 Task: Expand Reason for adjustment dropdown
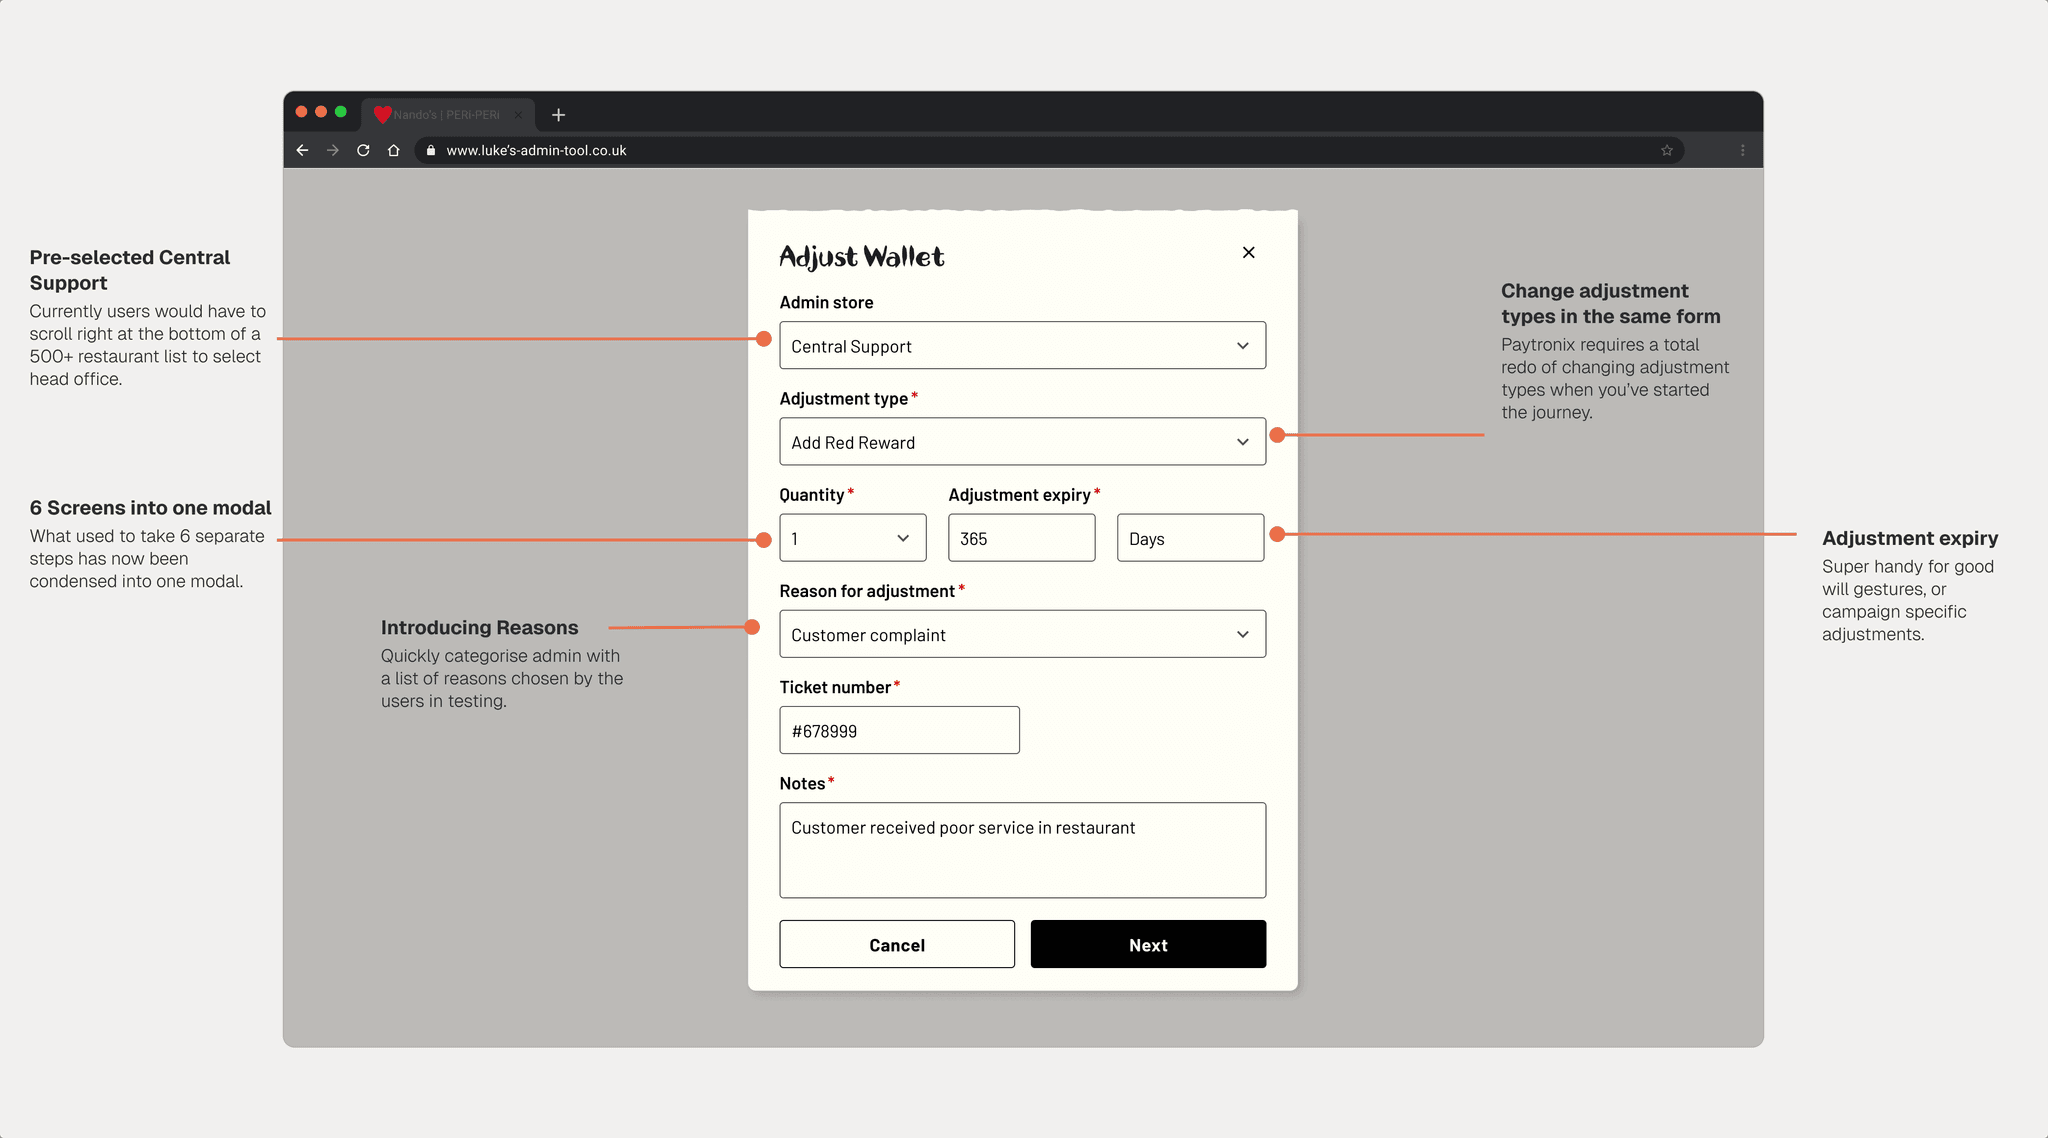click(1022, 634)
